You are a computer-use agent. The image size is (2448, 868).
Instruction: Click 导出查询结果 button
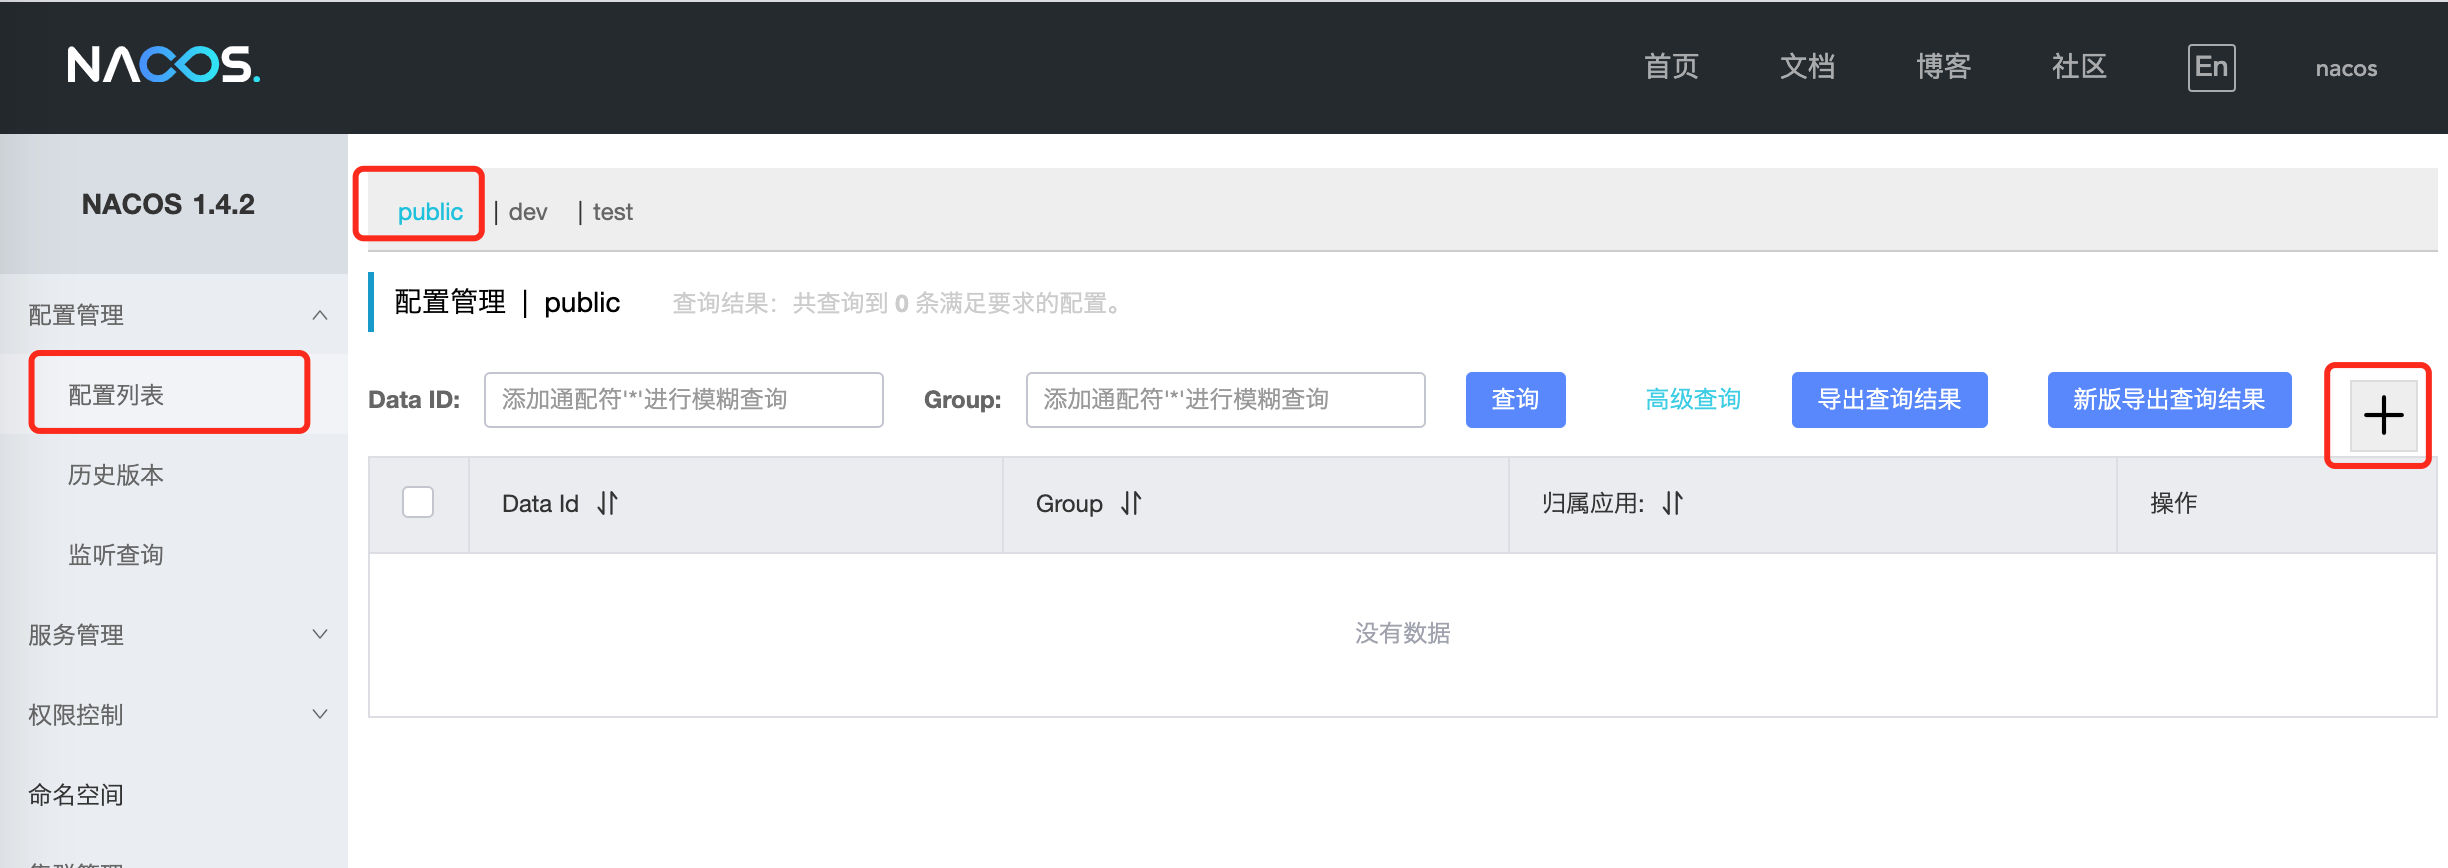coord(1889,400)
